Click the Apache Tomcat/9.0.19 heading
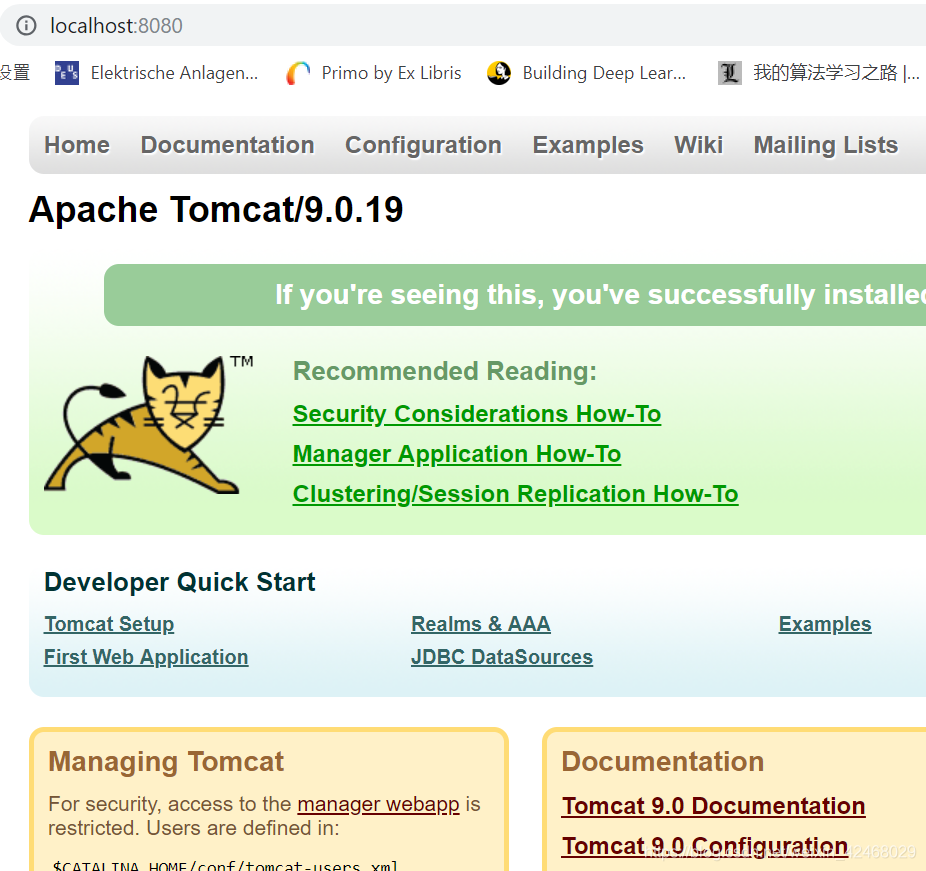This screenshot has width=926, height=871. pos(216,210)
